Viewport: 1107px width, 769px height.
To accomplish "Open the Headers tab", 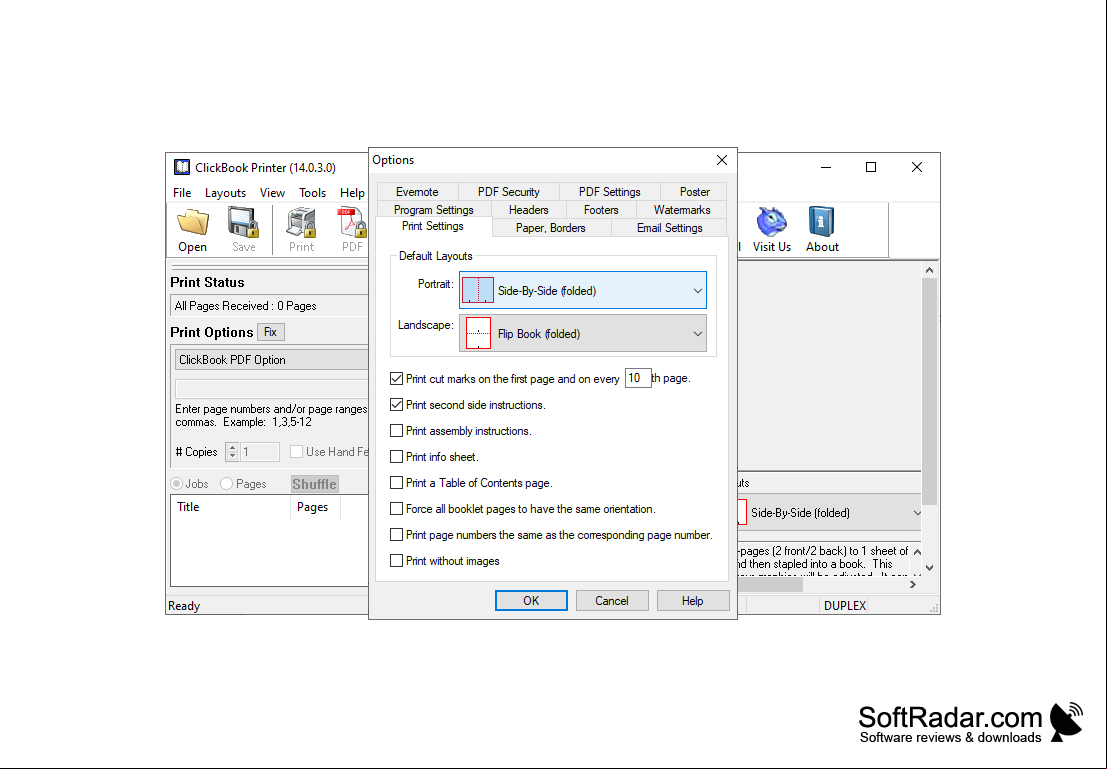I will tap(528, 210).
